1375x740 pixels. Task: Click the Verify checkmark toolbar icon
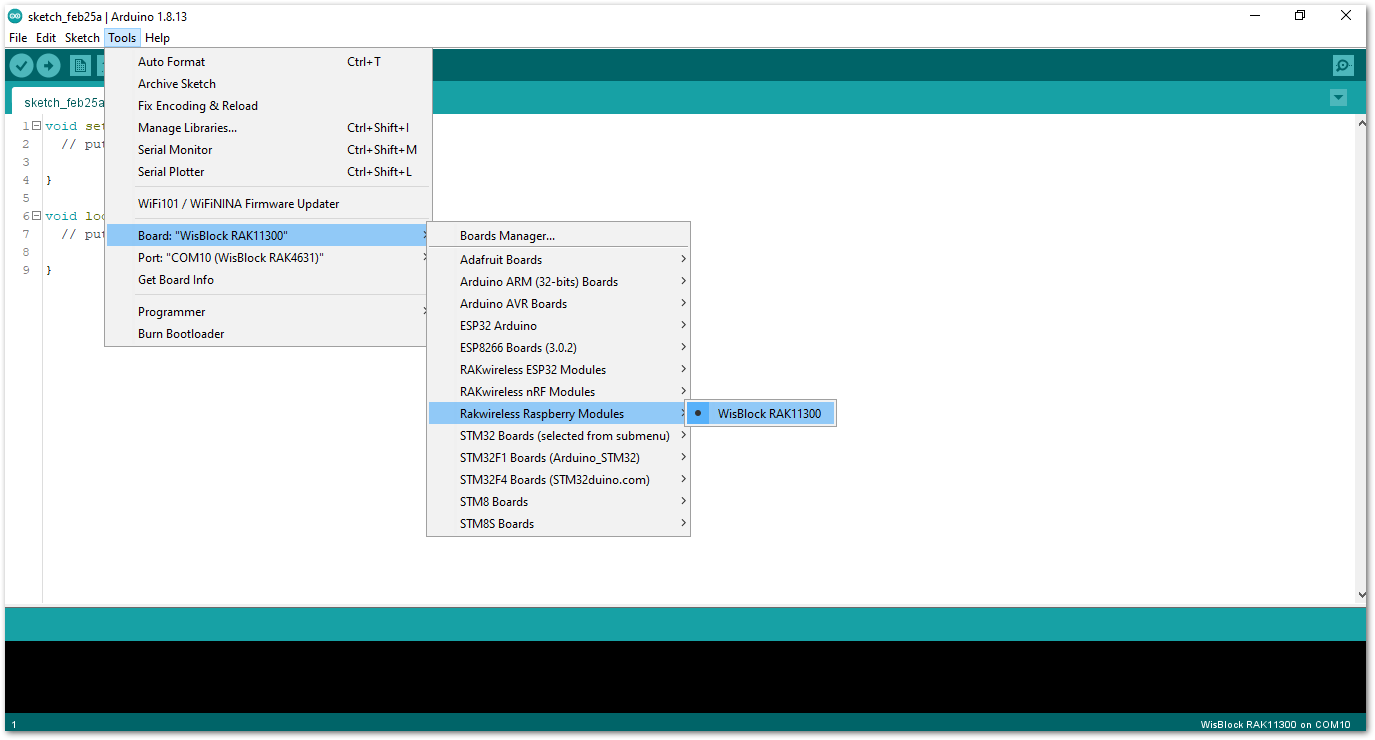point(21,65)
